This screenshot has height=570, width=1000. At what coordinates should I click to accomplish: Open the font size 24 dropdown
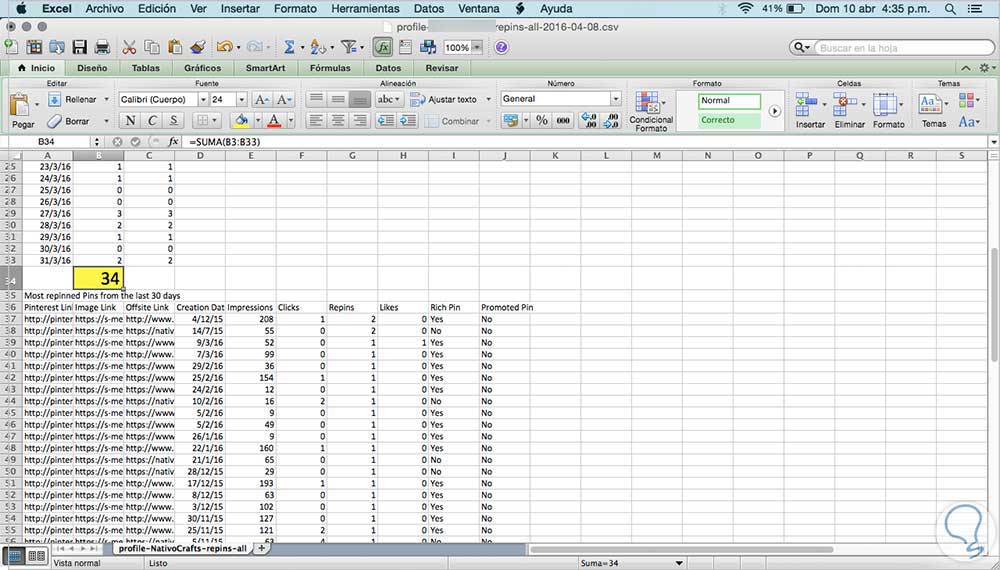pos(241,99)
